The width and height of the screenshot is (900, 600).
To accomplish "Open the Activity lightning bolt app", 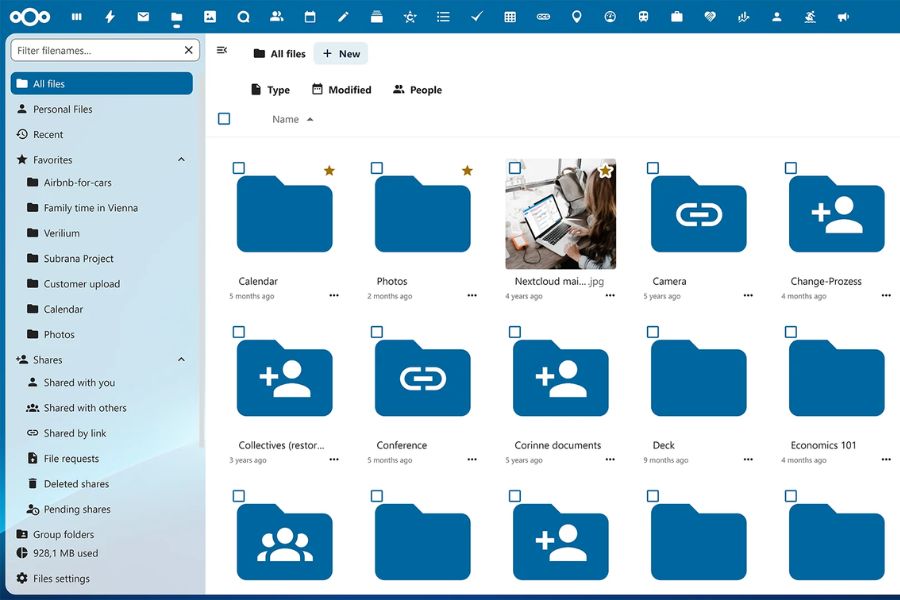I will coord(110,17).
